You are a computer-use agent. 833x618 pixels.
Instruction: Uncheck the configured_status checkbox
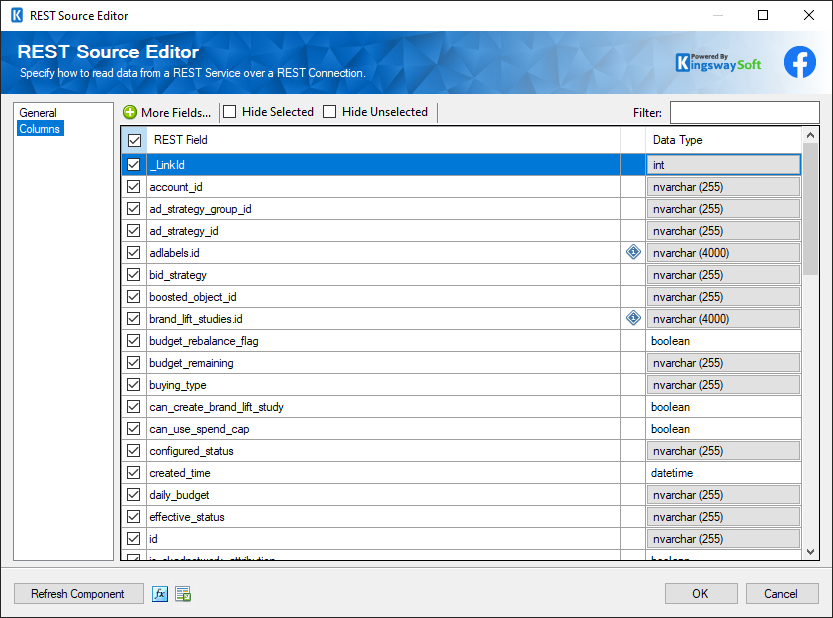133,451
